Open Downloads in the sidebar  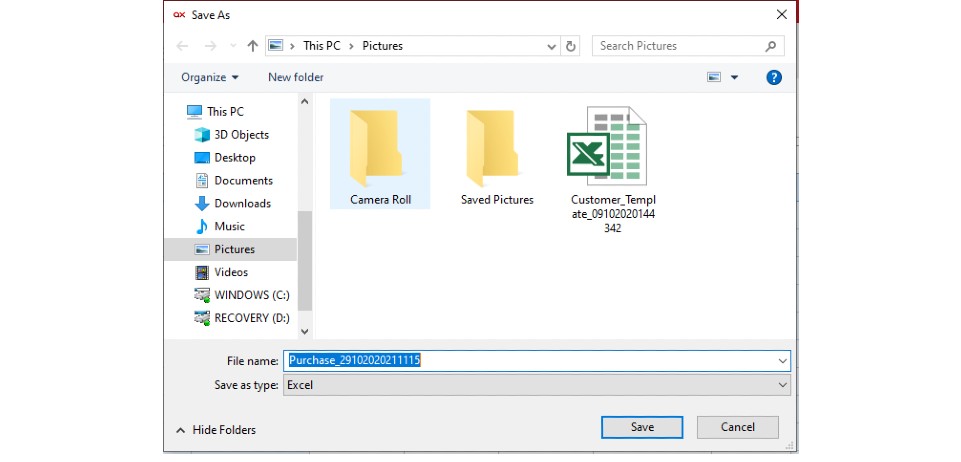(x=232, y=203)
